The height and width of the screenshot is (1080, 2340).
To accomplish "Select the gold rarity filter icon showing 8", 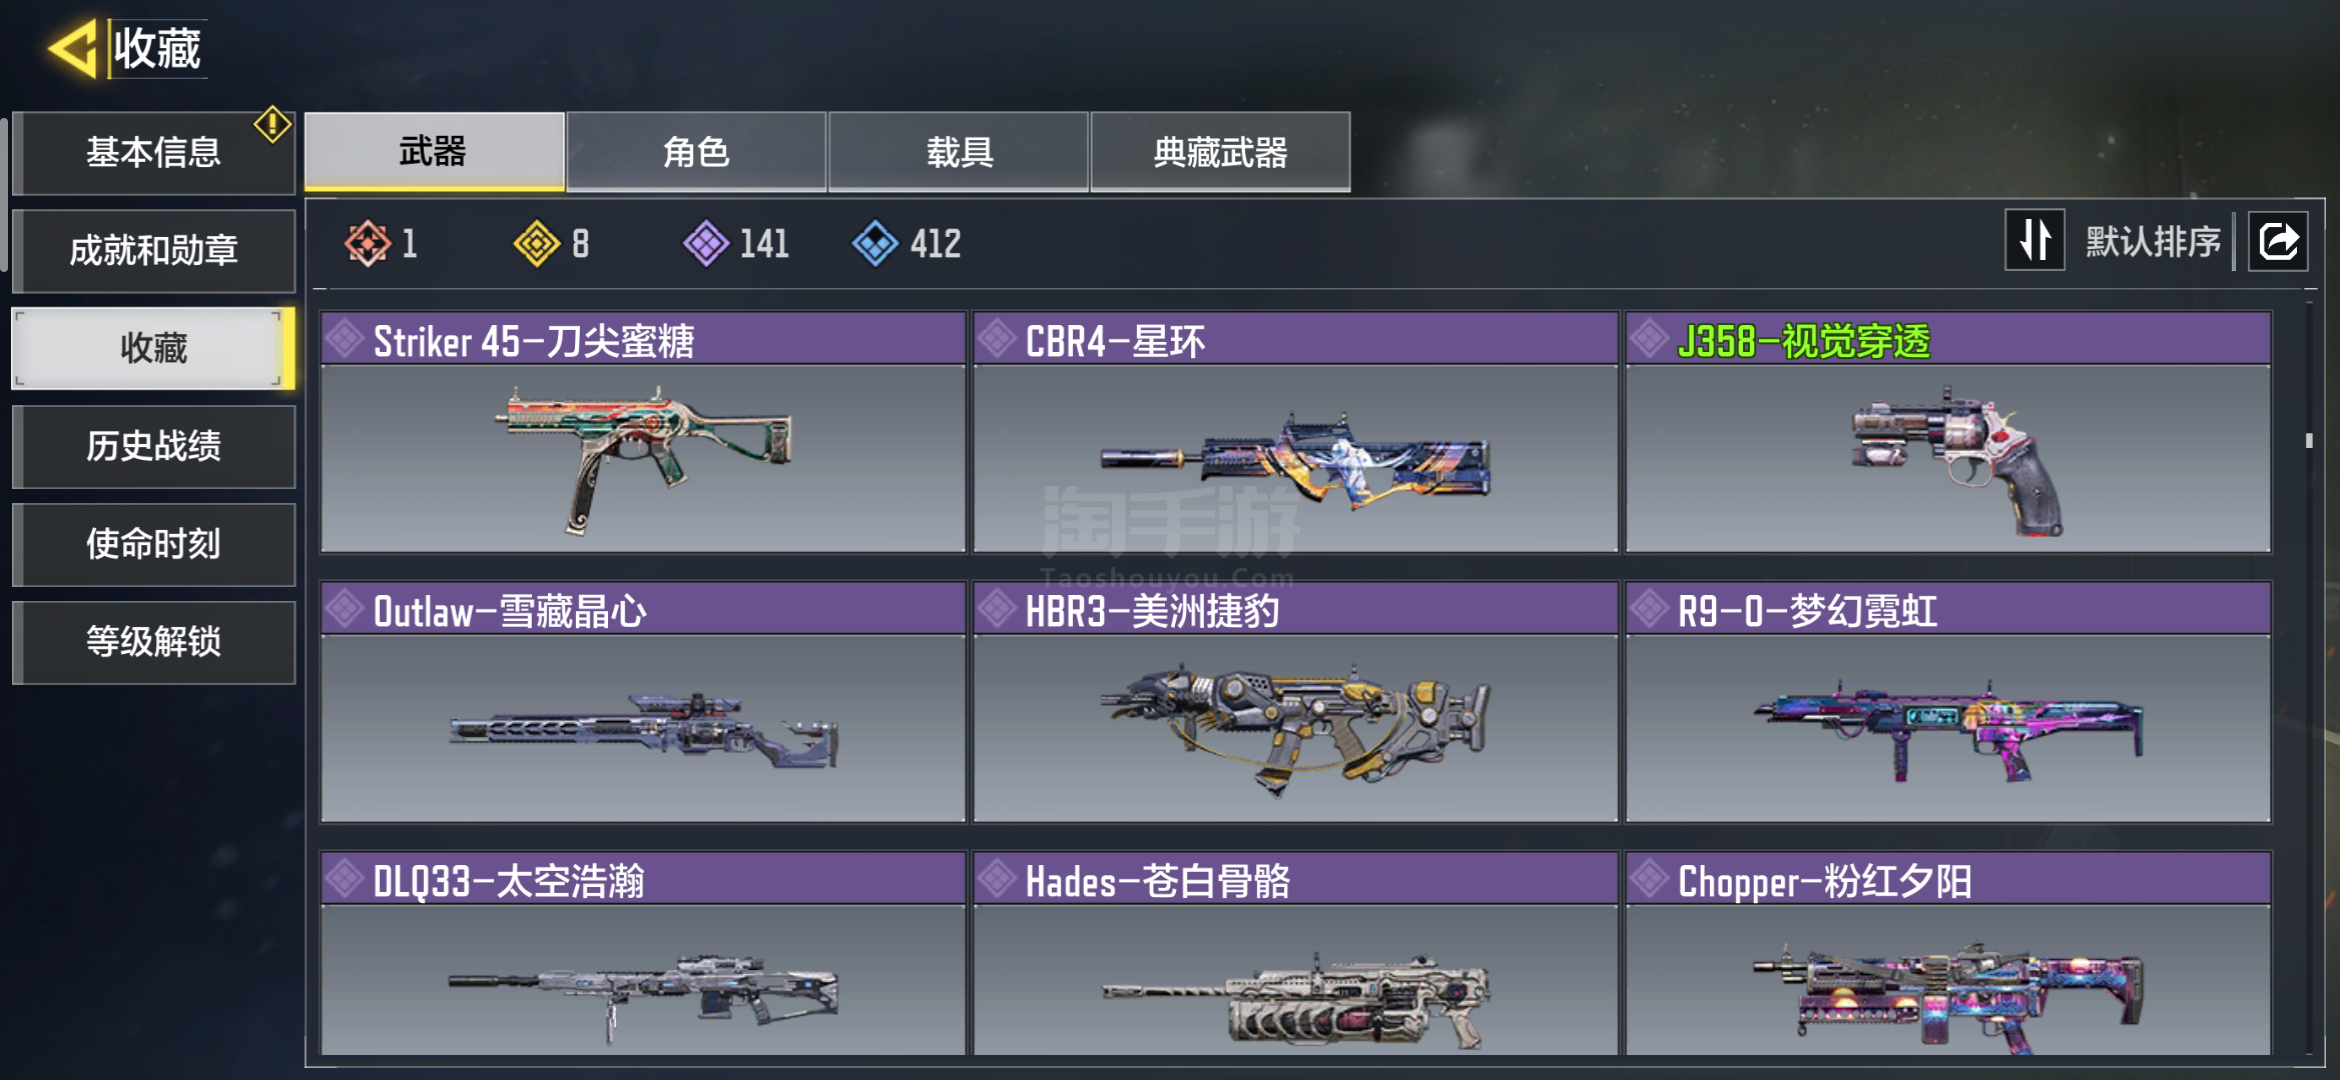I will (x=537, y=243).
